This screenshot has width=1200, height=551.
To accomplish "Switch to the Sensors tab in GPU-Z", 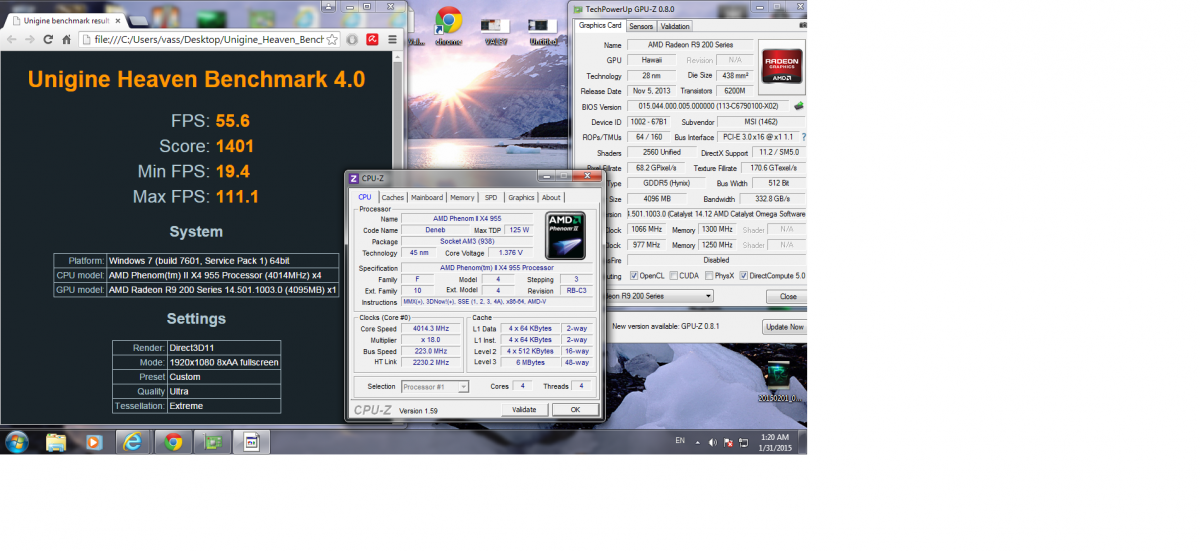I will 641,26.
